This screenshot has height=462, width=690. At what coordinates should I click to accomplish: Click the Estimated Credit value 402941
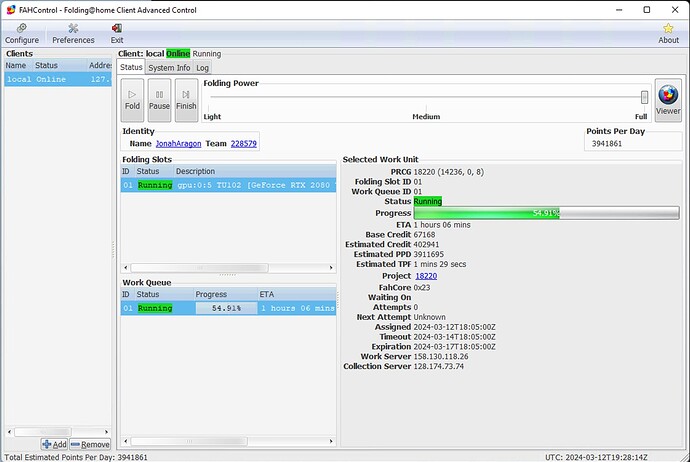click(x=426, y=244)
